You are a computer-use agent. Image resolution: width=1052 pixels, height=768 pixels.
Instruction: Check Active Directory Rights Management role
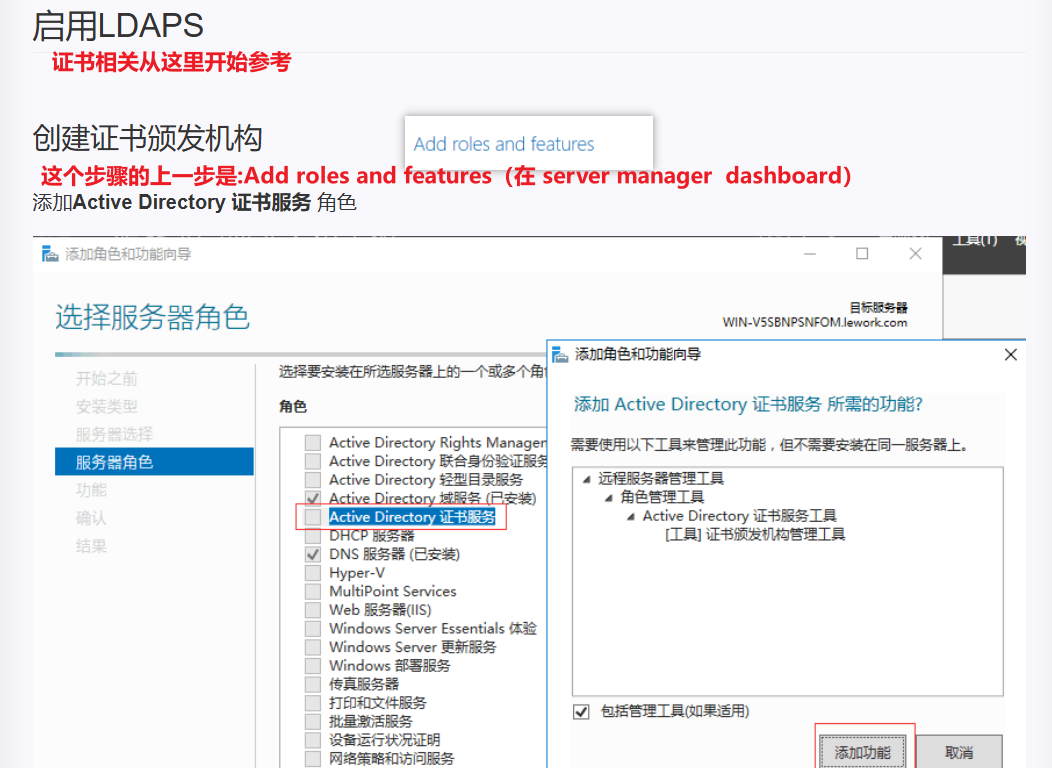click(x=313, y=443)
